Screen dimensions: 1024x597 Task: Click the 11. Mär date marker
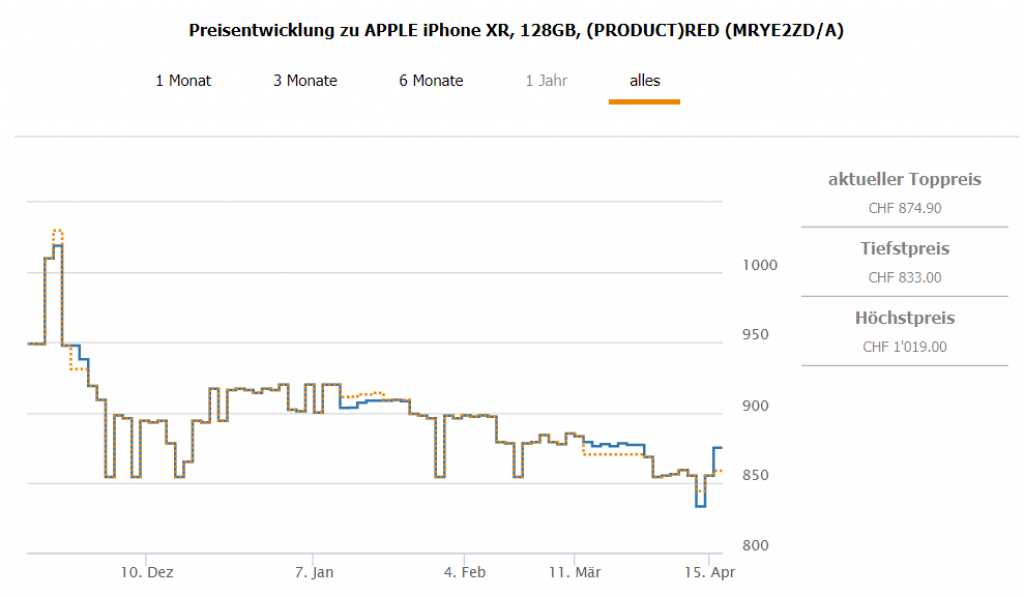coord(576,573)
